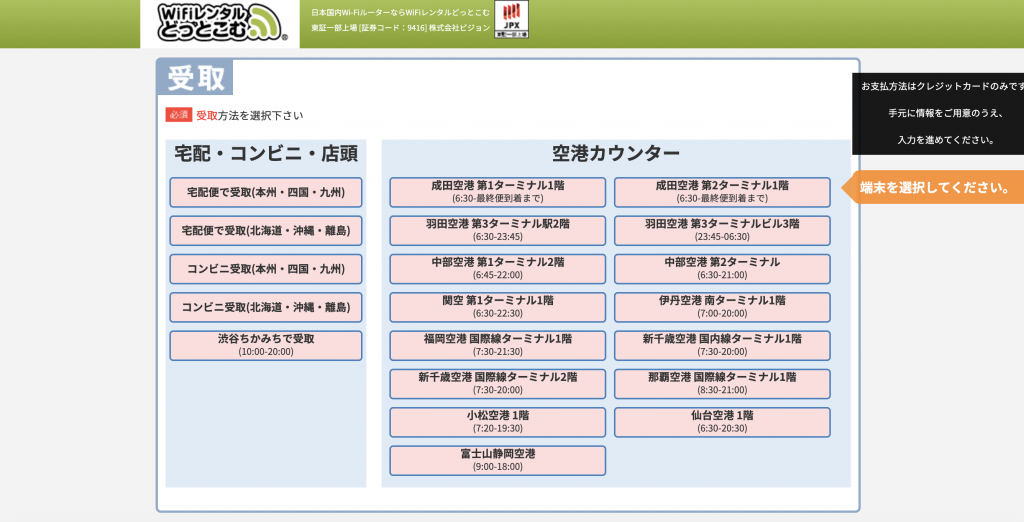The width and height of the screenshot is (1024, 522).
Task: Choose 羽田空港 第3ターミナル駅2階
Action: 497,230
